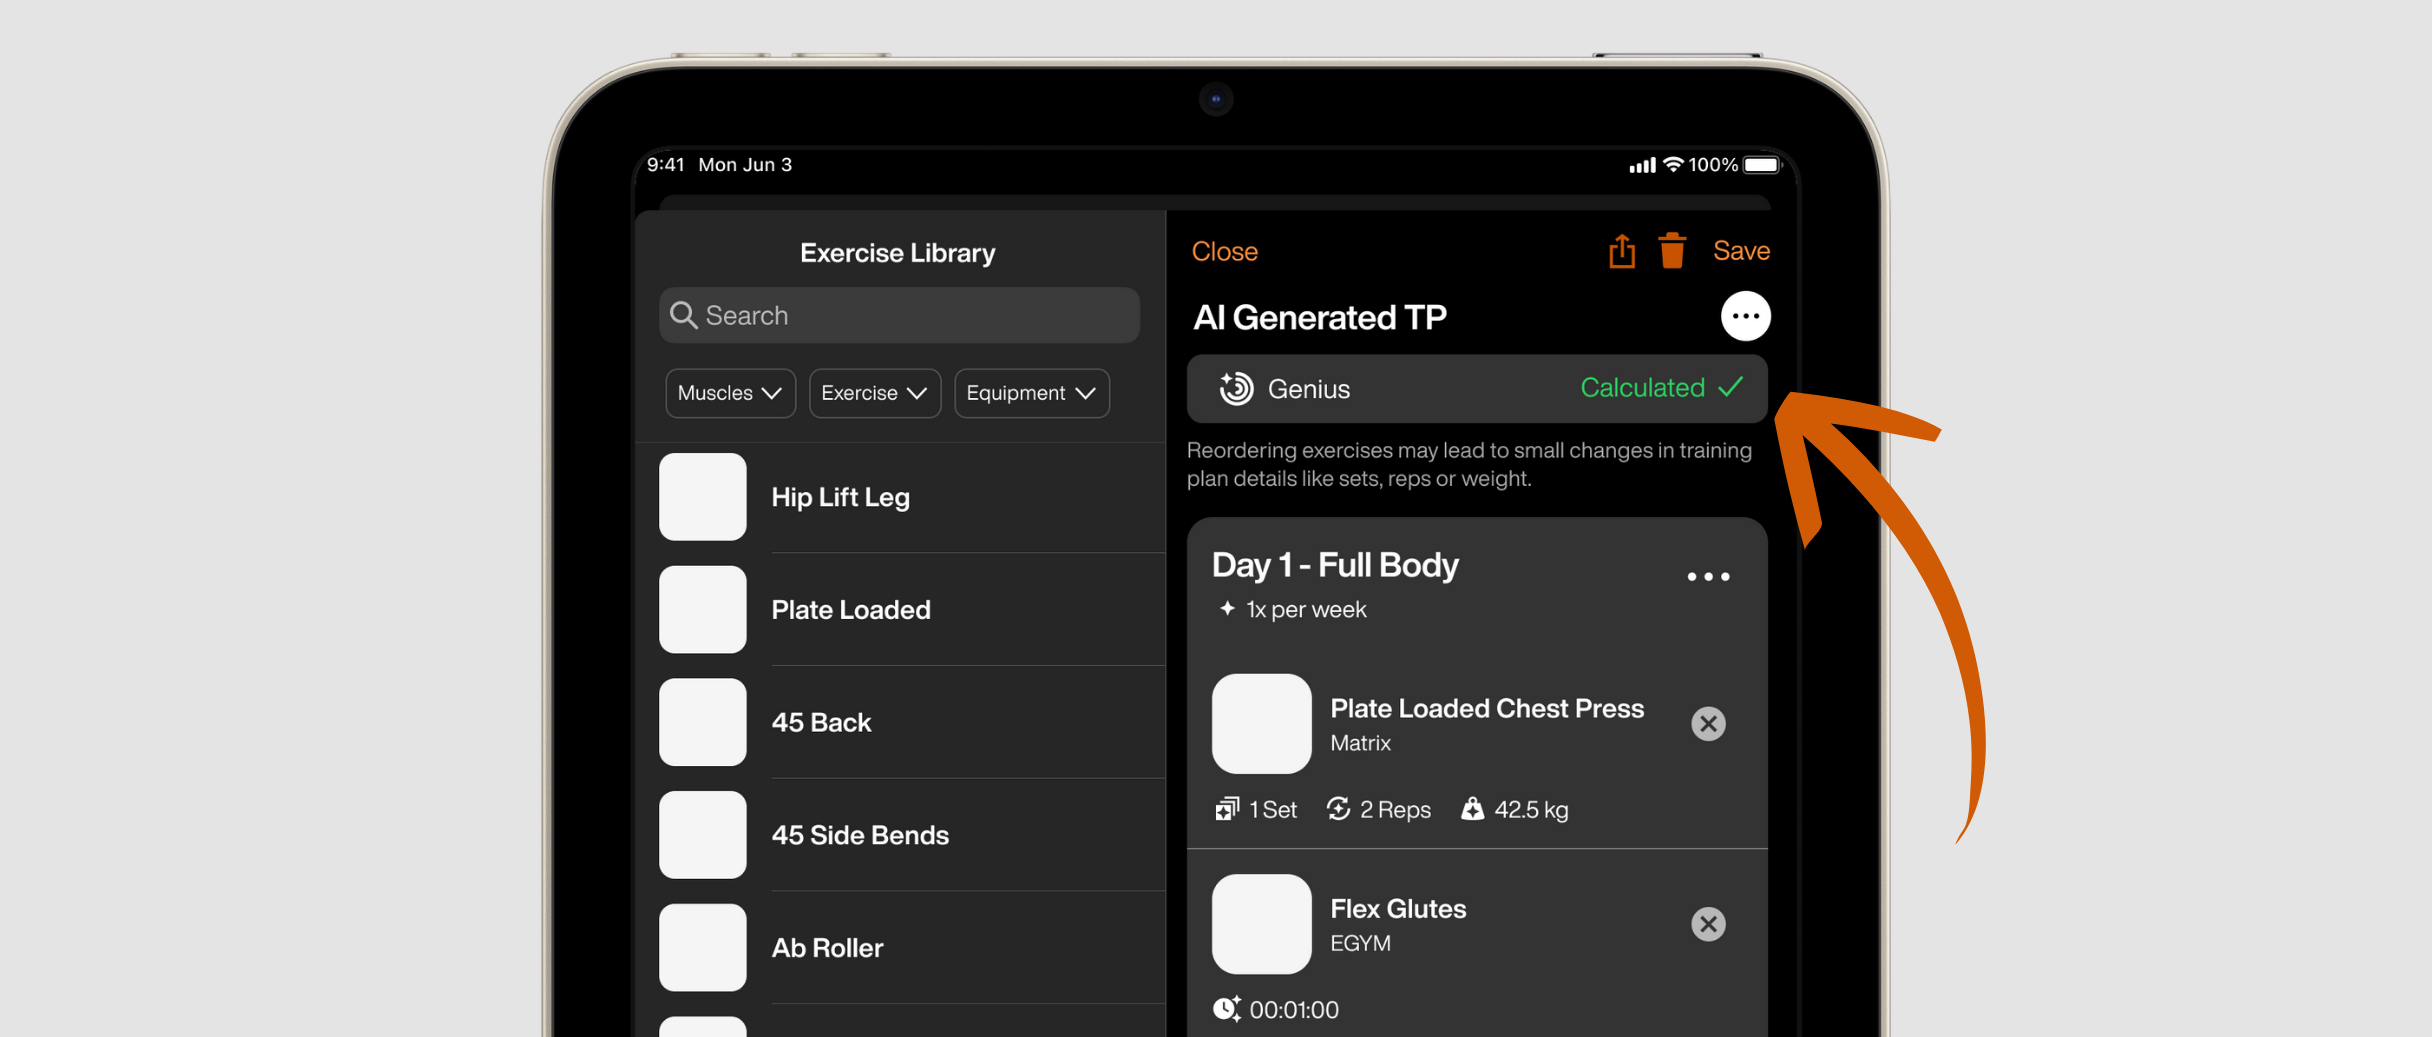Click the search magnifier icon
This screenshot has height=1037, width=2432.
point(684,315)
